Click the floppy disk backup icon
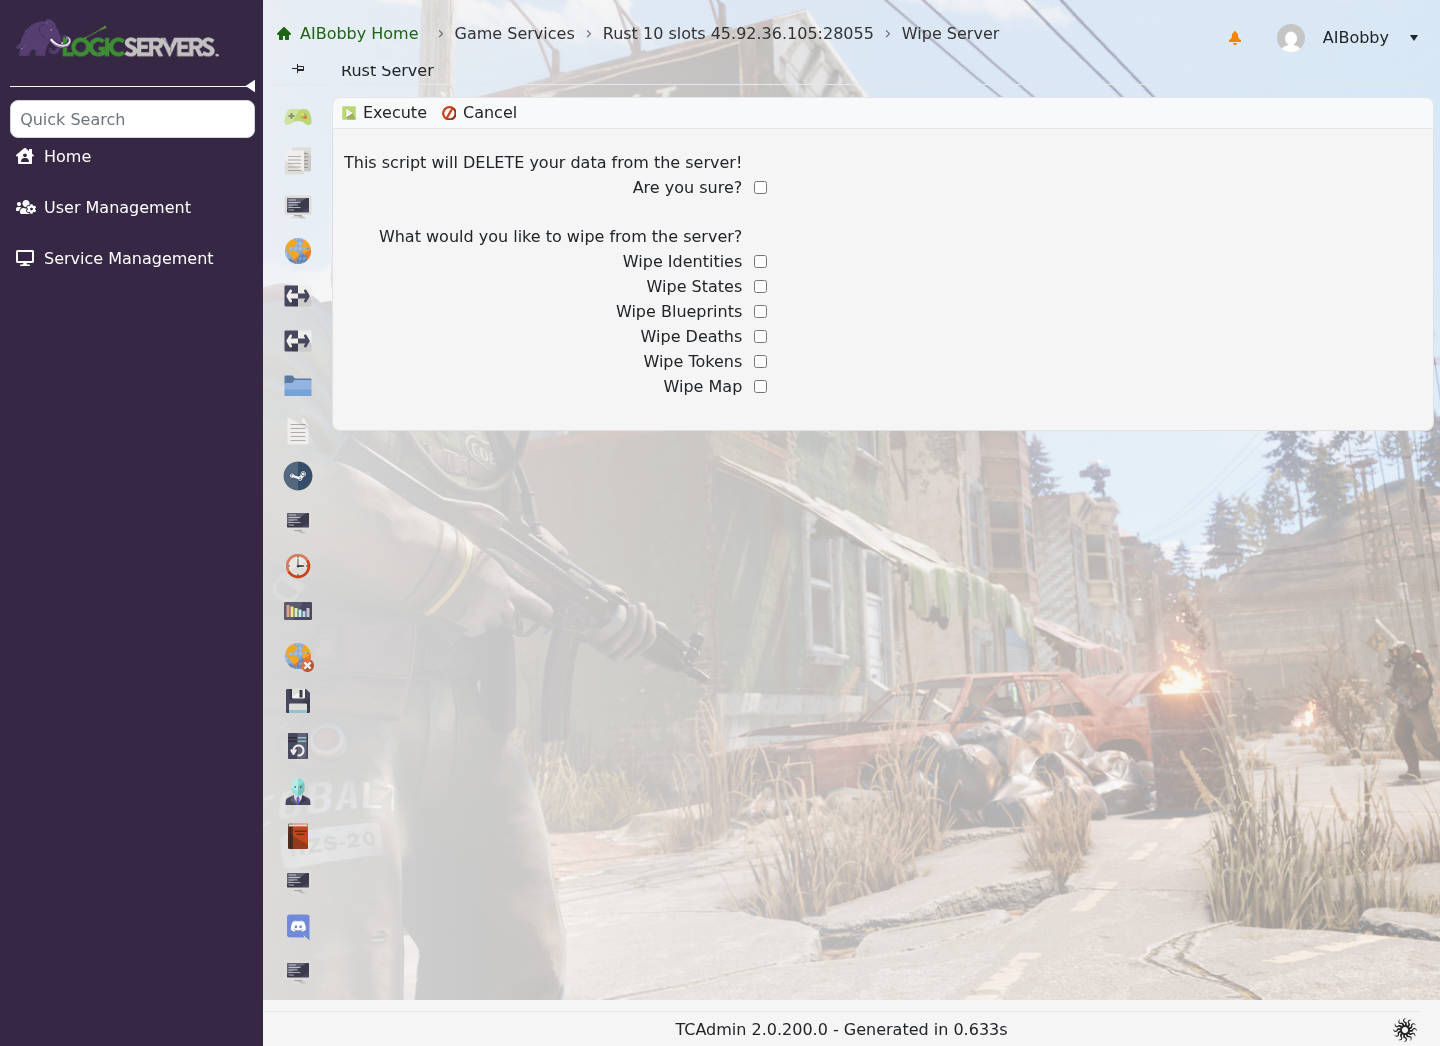The image size is (1440, 1046). (298, 701)
